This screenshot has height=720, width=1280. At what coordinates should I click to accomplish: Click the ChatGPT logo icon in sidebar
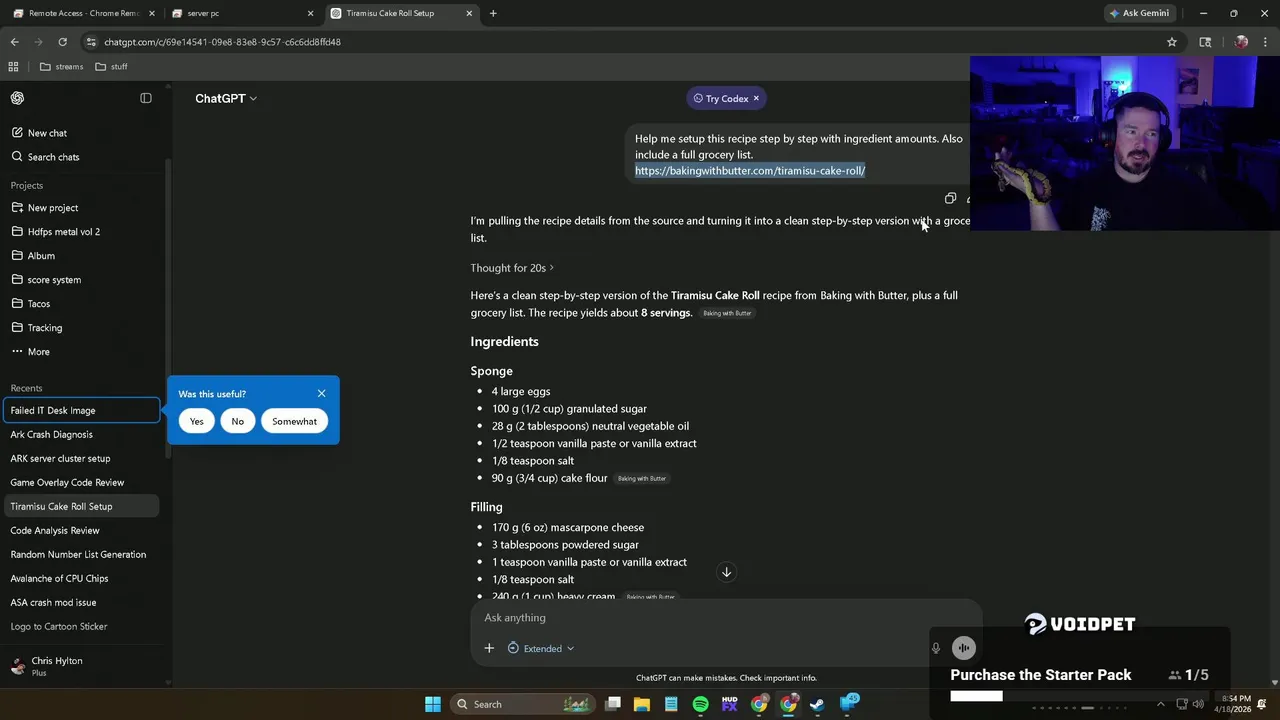(17, 98)
